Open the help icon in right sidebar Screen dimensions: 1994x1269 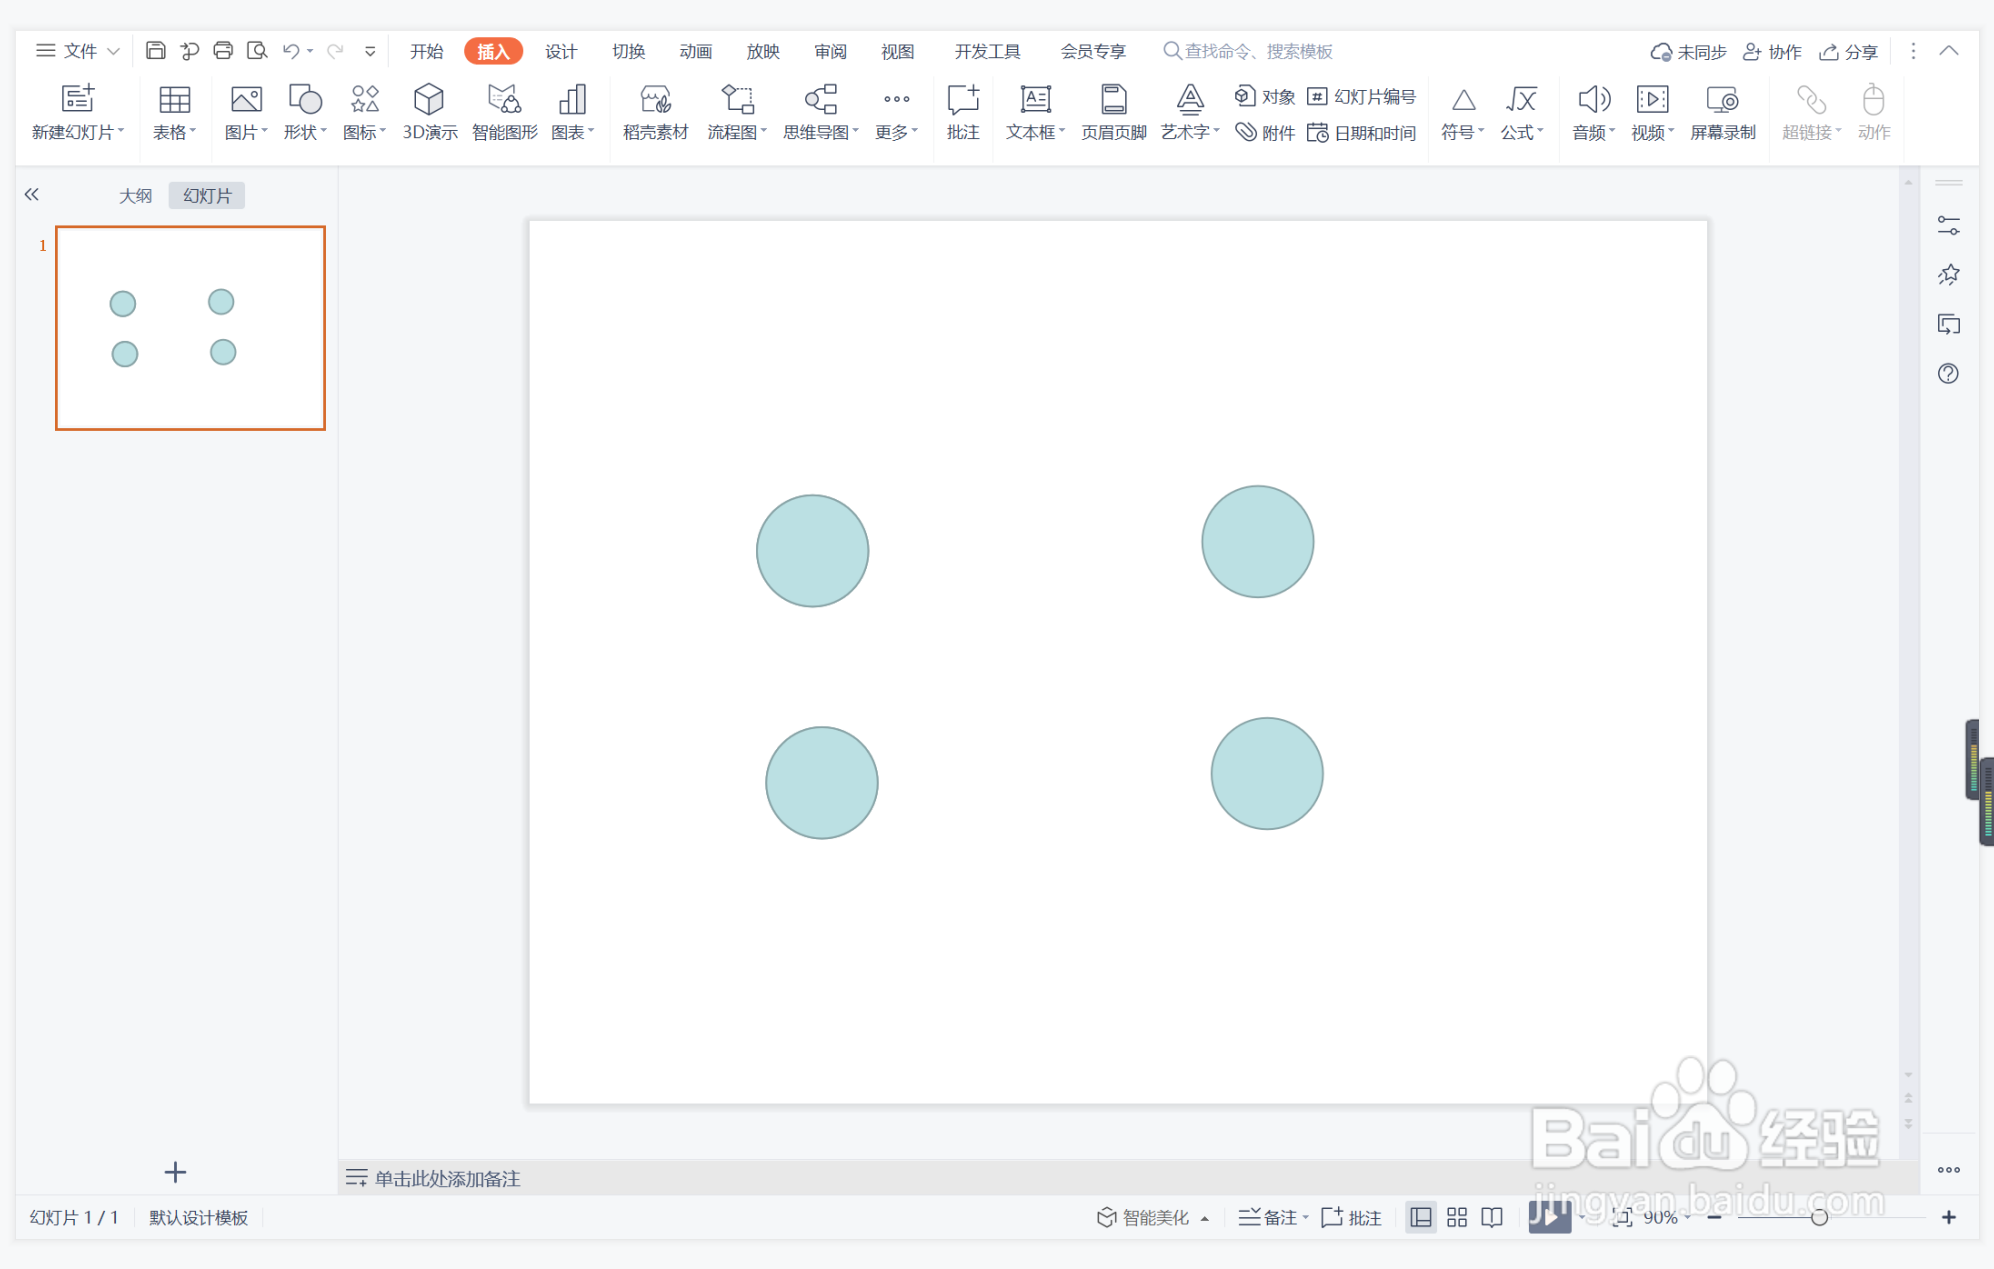(x=1947, y=374)
